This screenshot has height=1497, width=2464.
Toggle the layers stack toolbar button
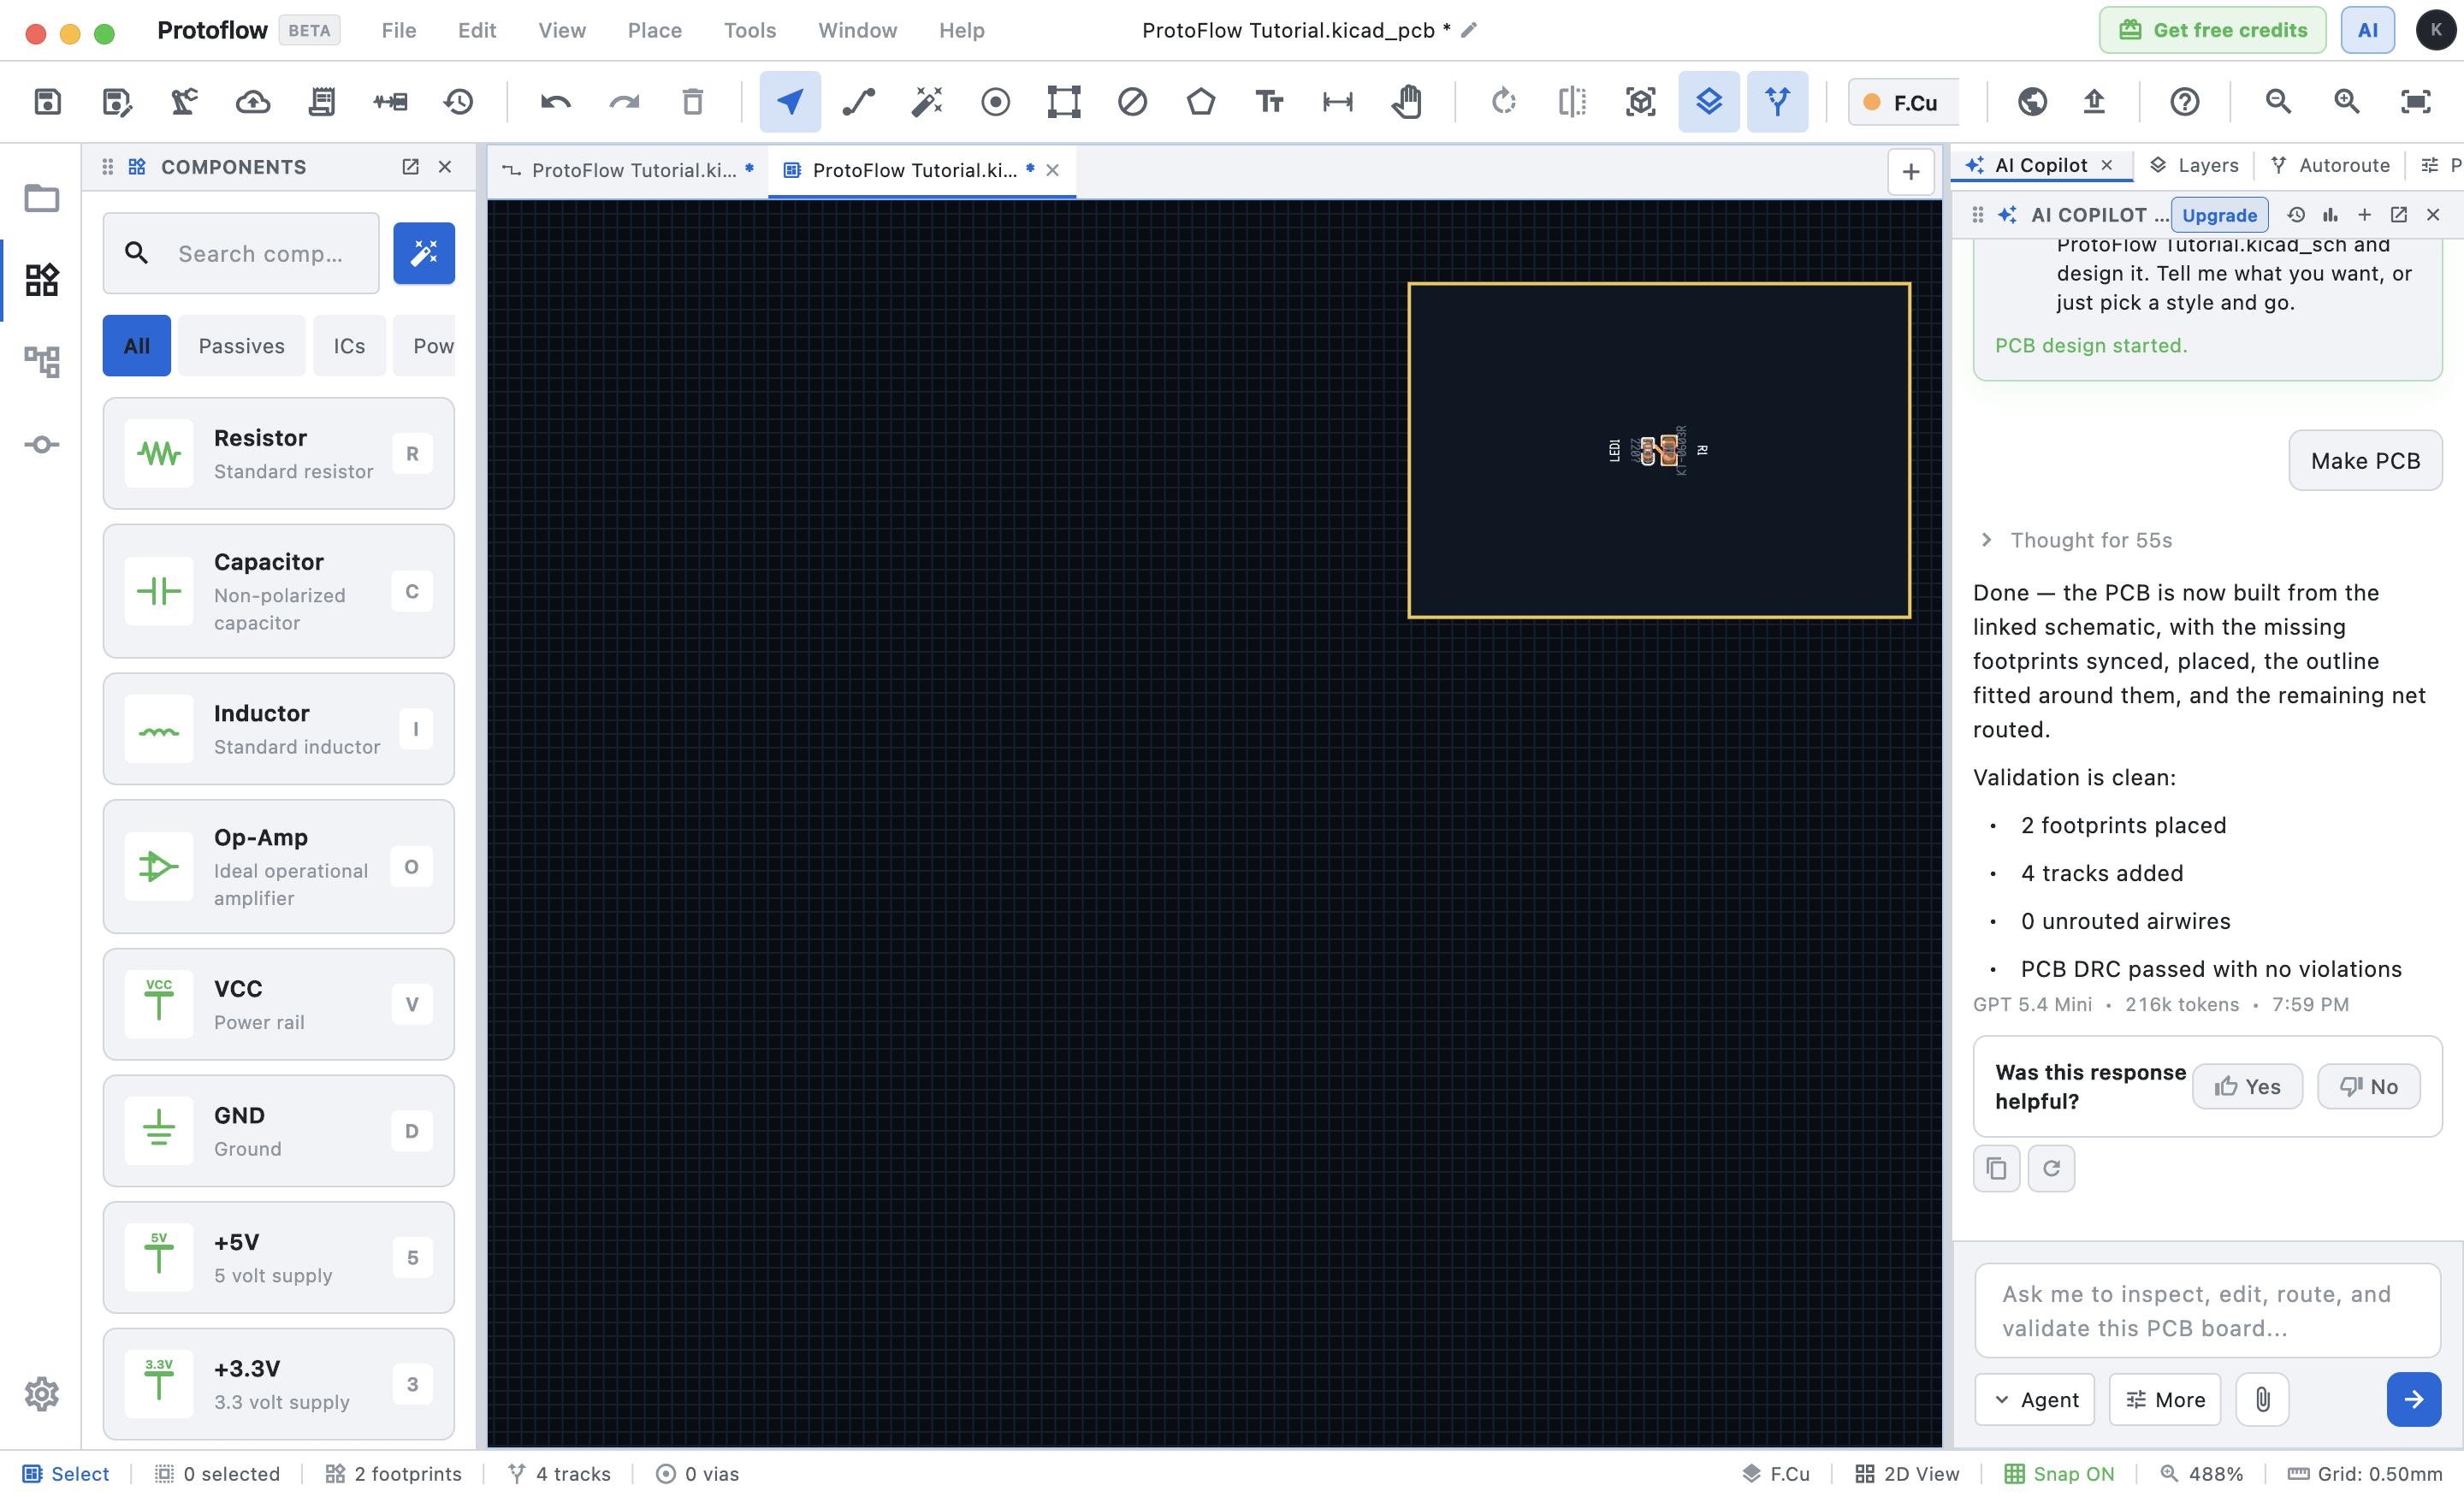coord(1709,101)
